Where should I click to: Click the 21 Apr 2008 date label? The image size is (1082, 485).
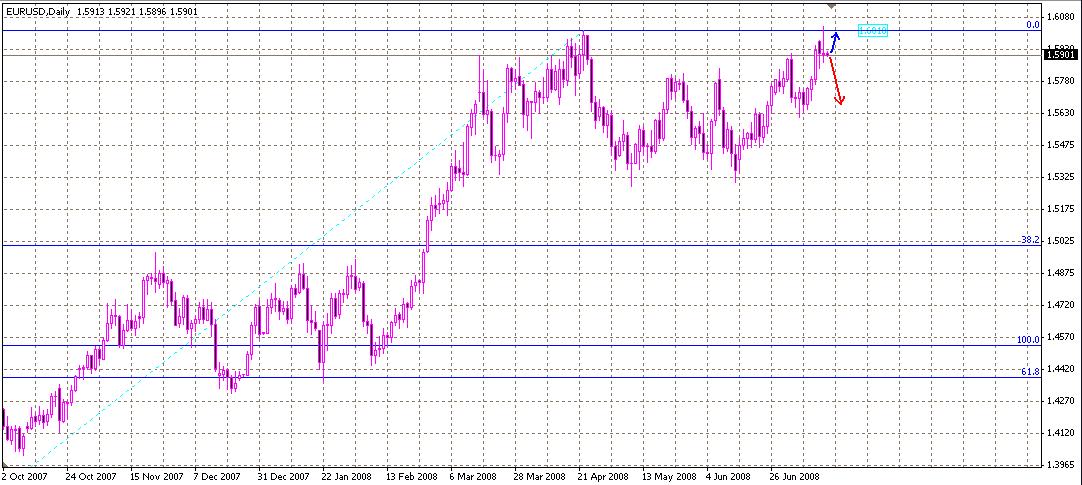(x=604, y=477)
